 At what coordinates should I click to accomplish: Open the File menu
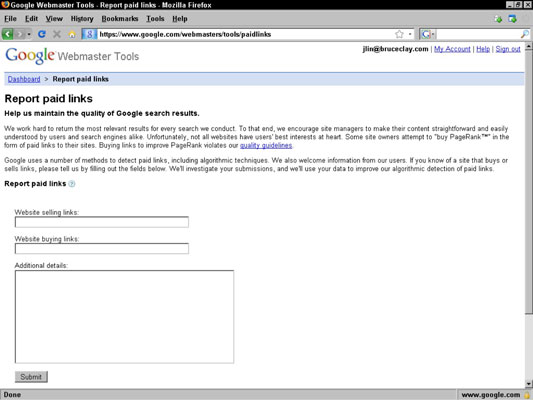(11, 19)
